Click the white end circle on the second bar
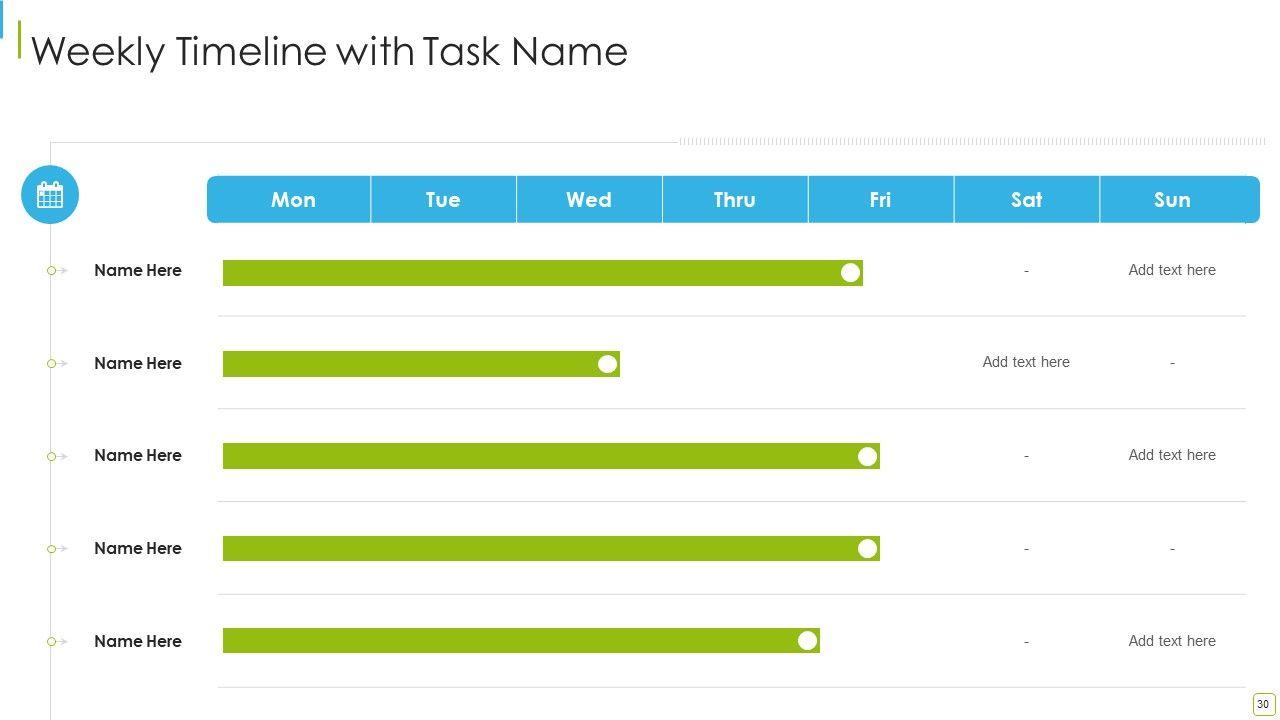Screen dimensions: 1280x720 point(607,364)
